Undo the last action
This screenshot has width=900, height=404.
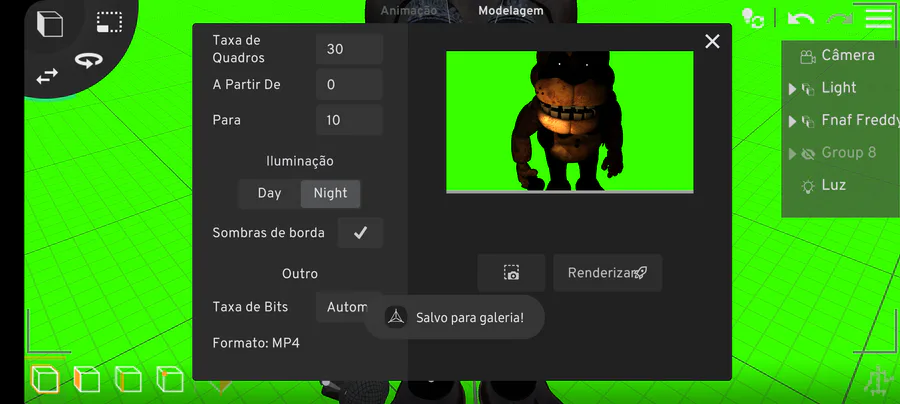pos(800,19)
